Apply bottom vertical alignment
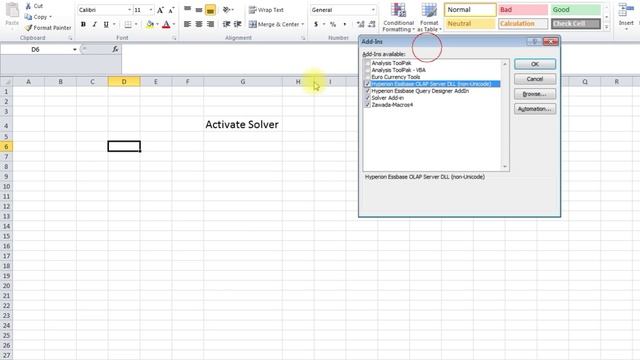The width and height of the screenshot is (640, 360). coord(211,10)
